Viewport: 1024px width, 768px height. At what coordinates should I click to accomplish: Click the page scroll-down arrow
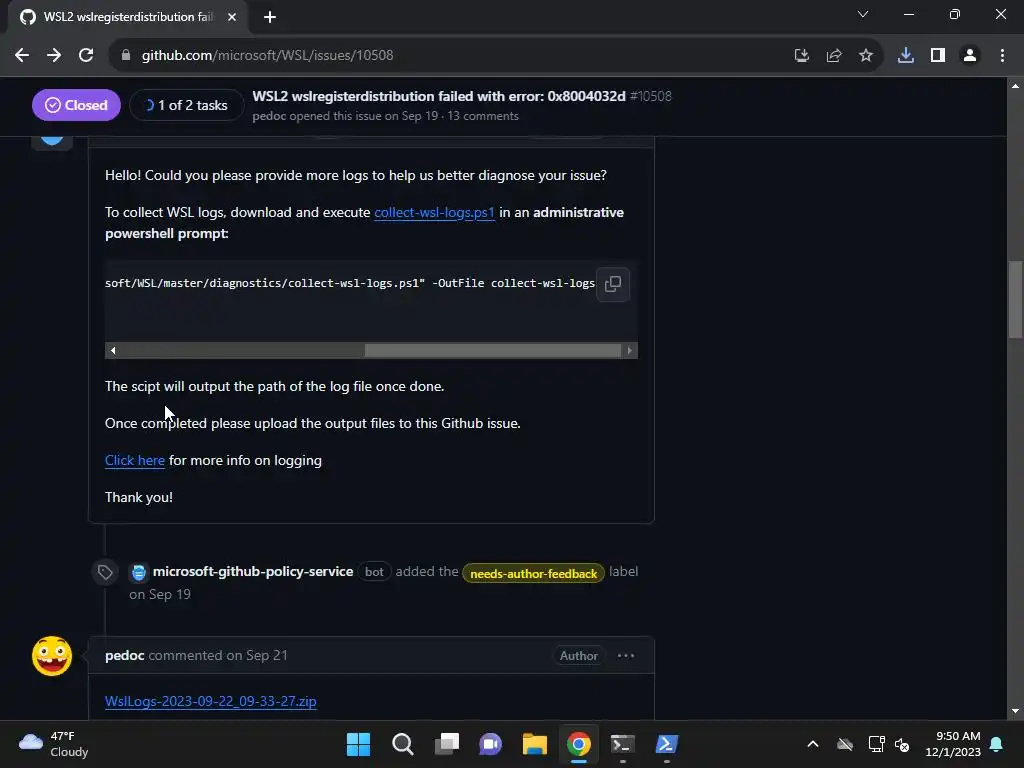tap(1015, 711)
